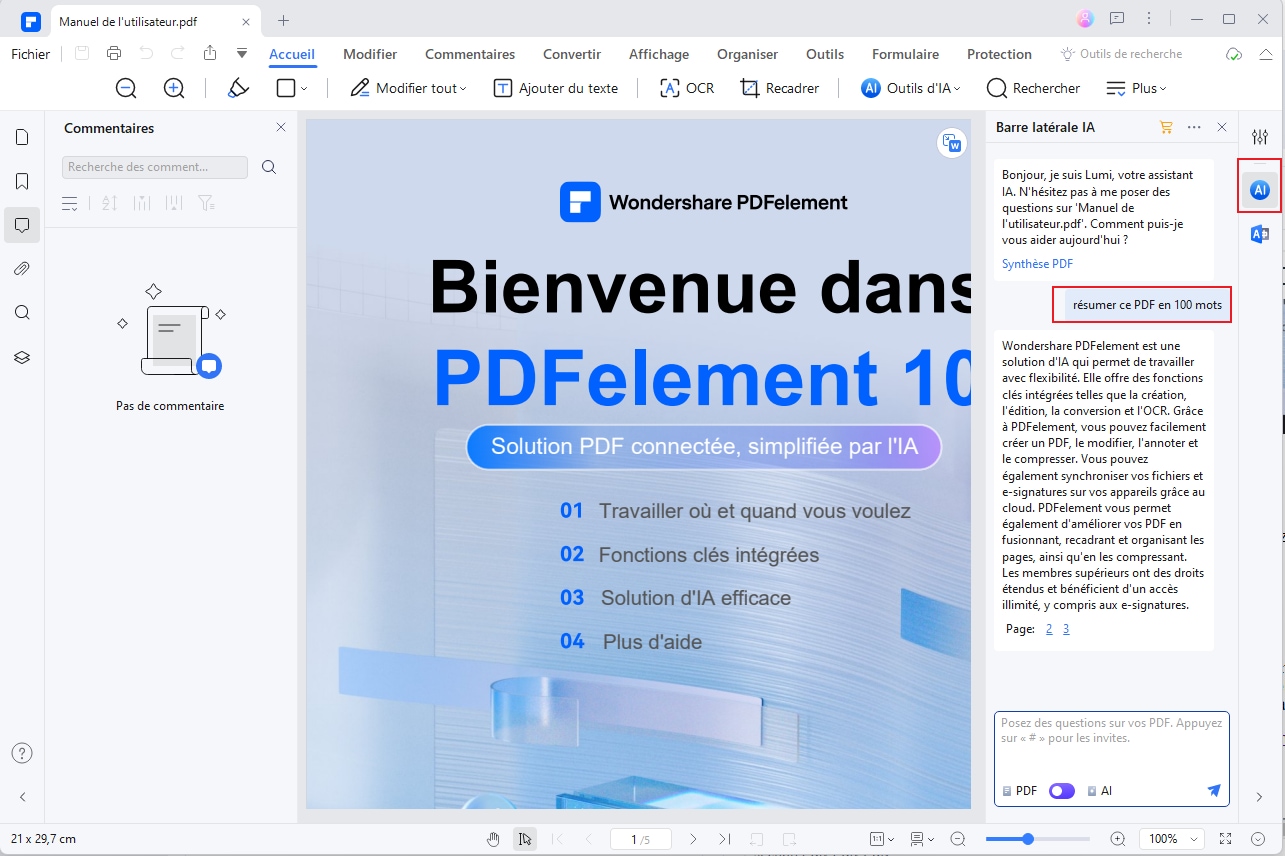Click the print icon
The height and width of the screenshot is (856, 1285).
(114, 53)
